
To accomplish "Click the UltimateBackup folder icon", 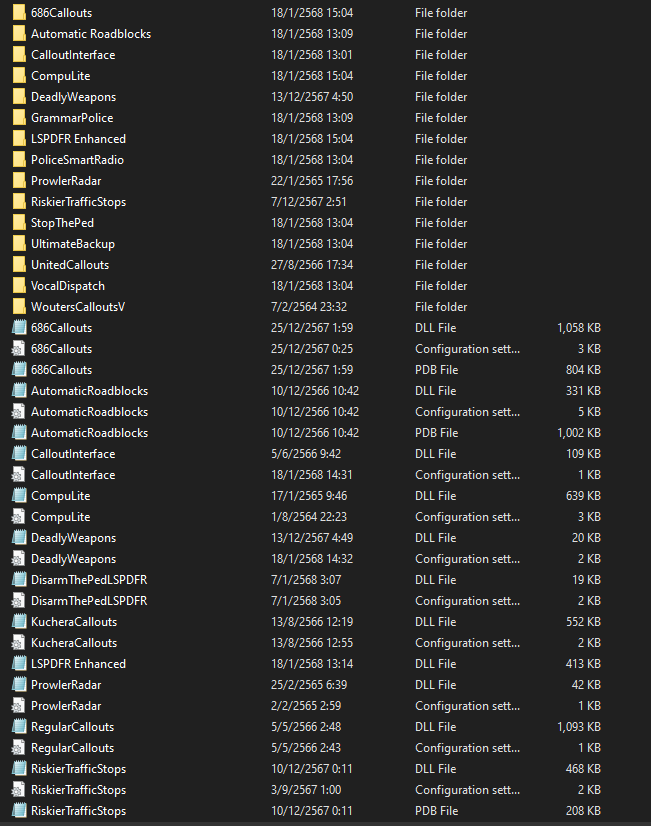I will [x=19, y=244].
